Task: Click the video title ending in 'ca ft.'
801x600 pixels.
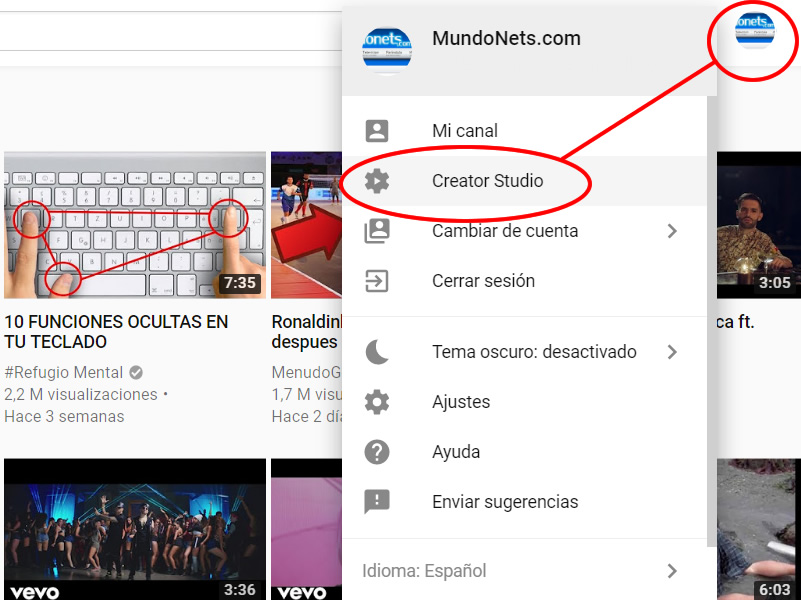Action: coord(736,322)
